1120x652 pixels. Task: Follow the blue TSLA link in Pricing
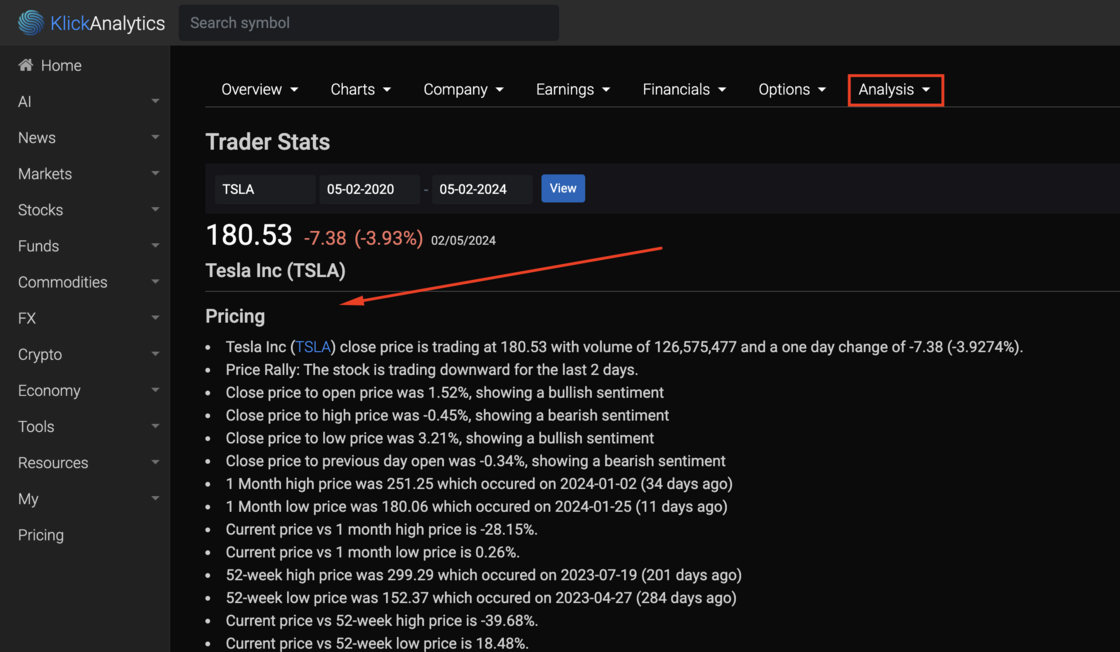click(313, 347)
